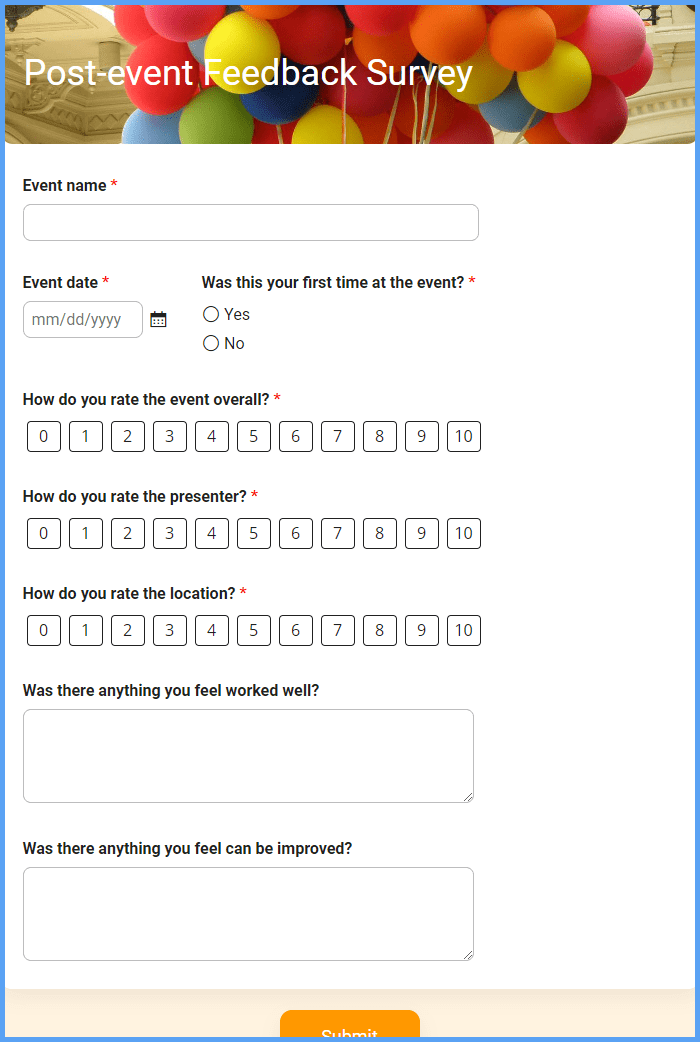Screen dimensions: 700x1042
Task: Click the Event name input field
Action: coord(250,222)
